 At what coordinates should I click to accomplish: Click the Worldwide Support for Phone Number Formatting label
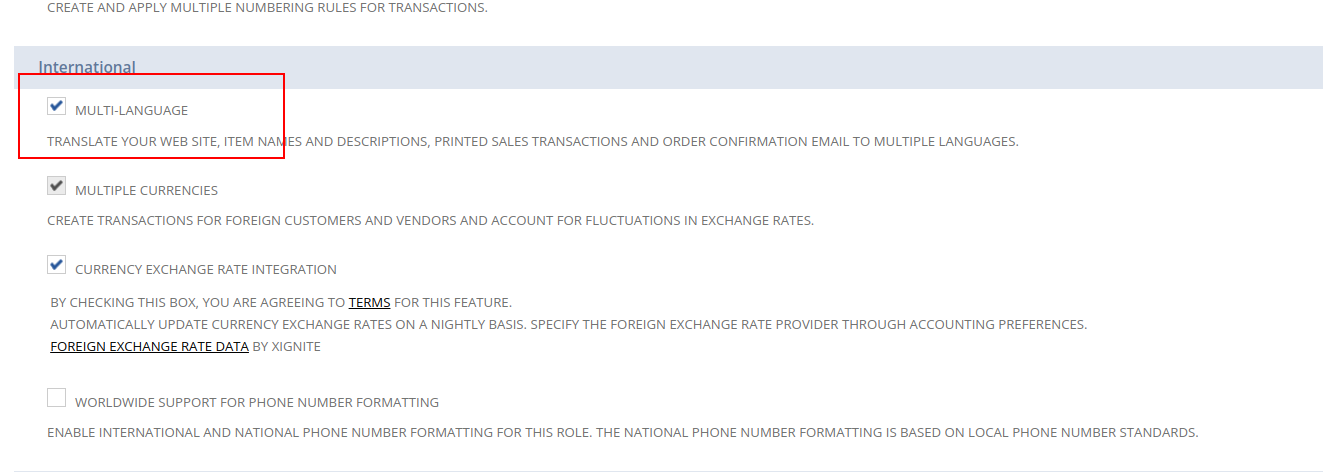(257, 402)
